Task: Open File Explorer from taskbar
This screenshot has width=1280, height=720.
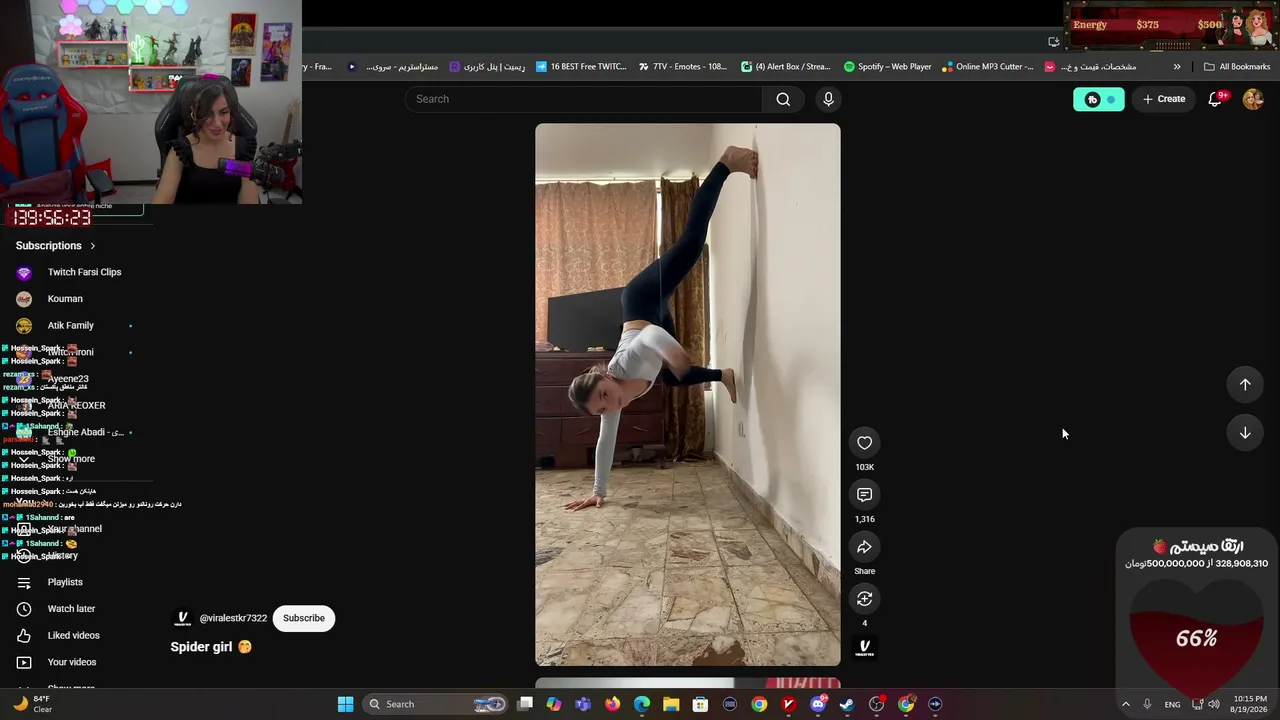Action: click(x=671, y=704)
